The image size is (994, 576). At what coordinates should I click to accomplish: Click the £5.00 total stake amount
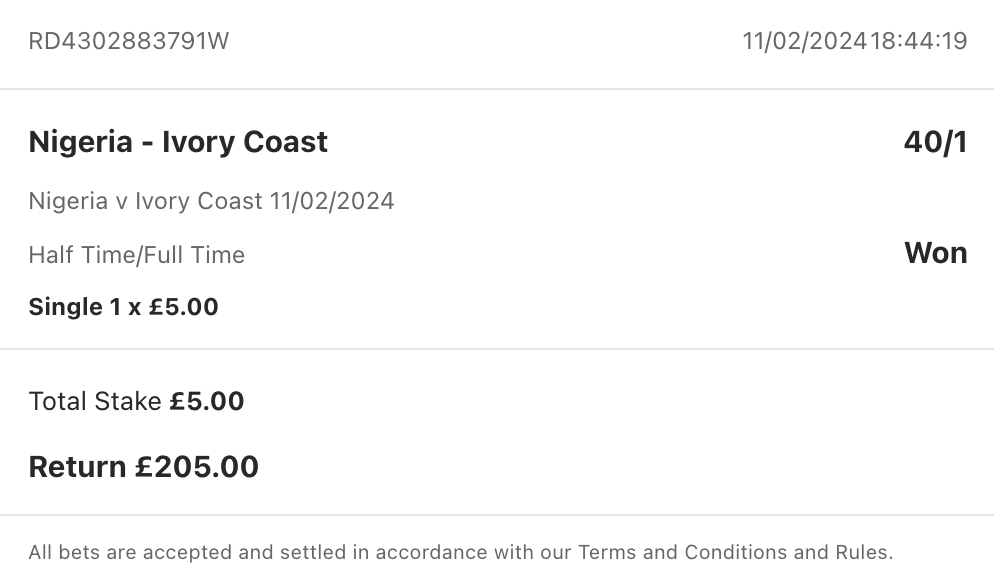click(x=207, y=402)
